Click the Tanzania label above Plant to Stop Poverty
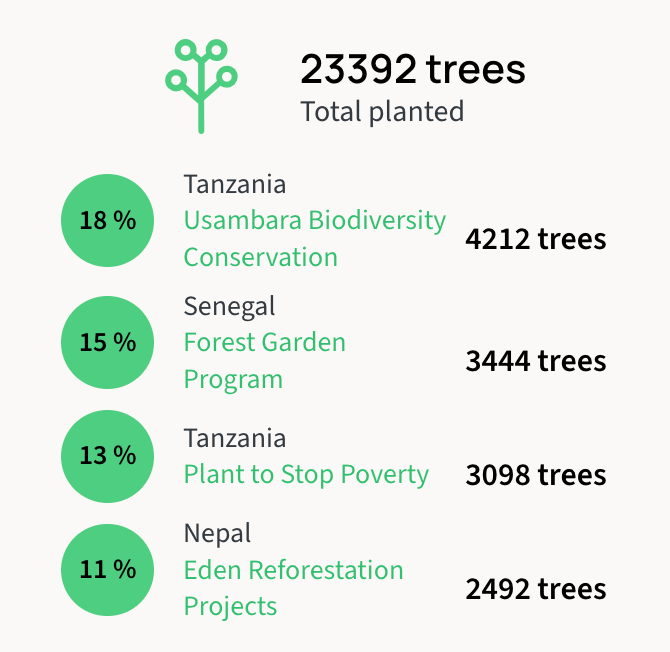Viewport: 670px width, 652px height. pos(234,438)
